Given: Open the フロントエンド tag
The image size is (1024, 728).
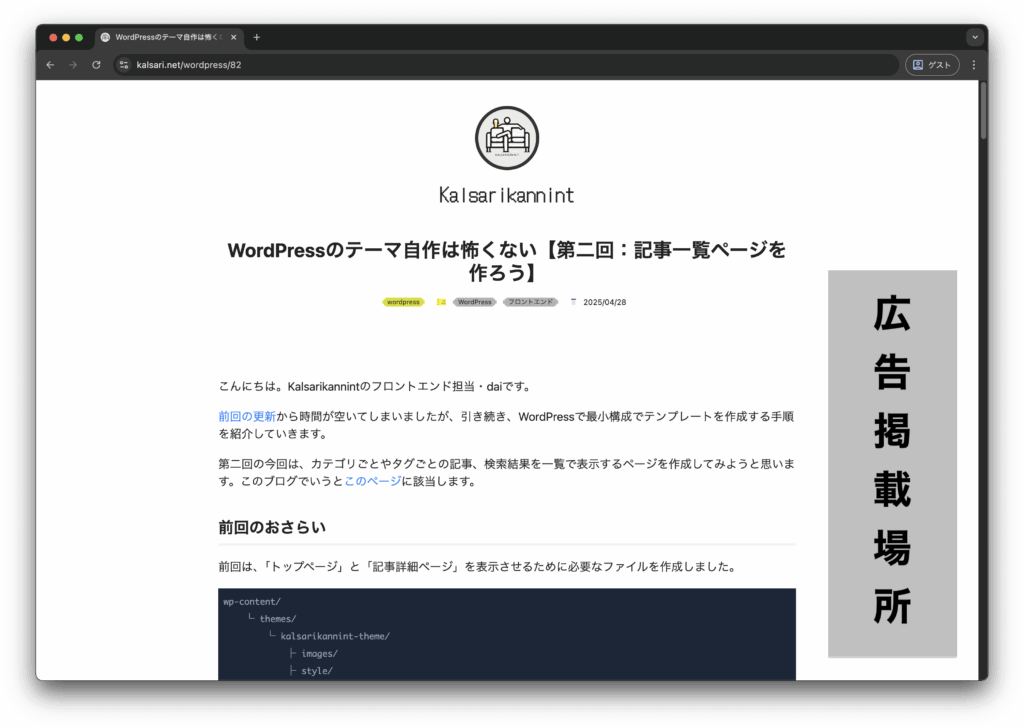Looking at the screenshot, I should point(530,302).
